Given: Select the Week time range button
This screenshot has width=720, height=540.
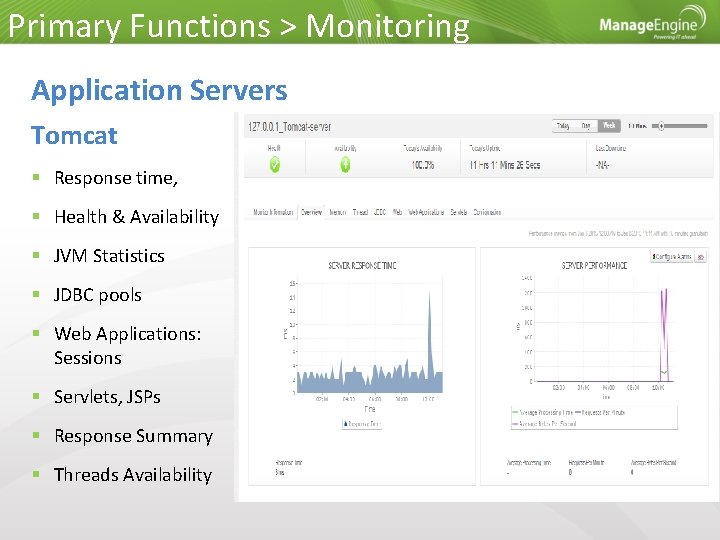Looking at the screenshot, I should pos(609,126).
